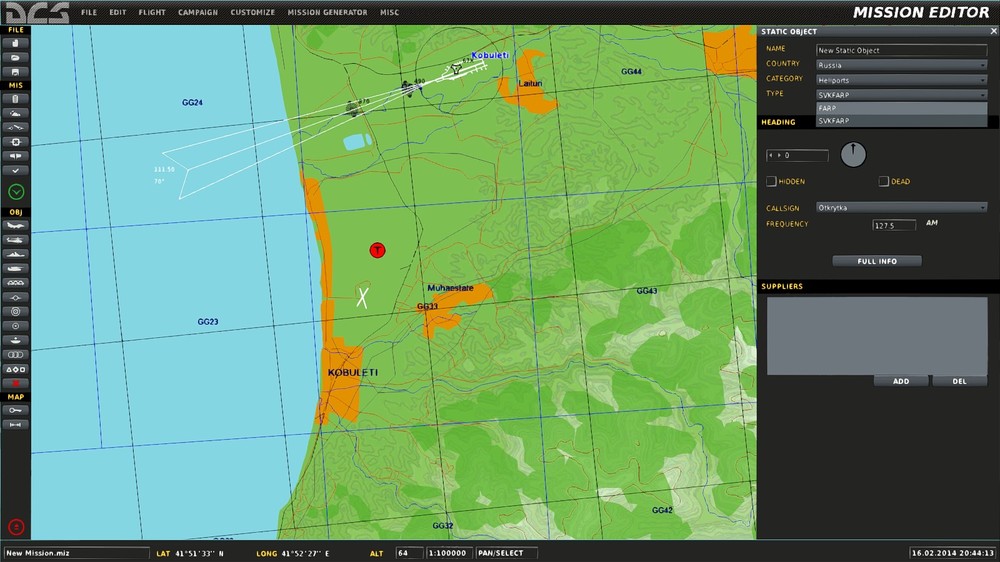Select the helicopter group tool
This screenshot has width=1000, height=562.
(16, 240)
